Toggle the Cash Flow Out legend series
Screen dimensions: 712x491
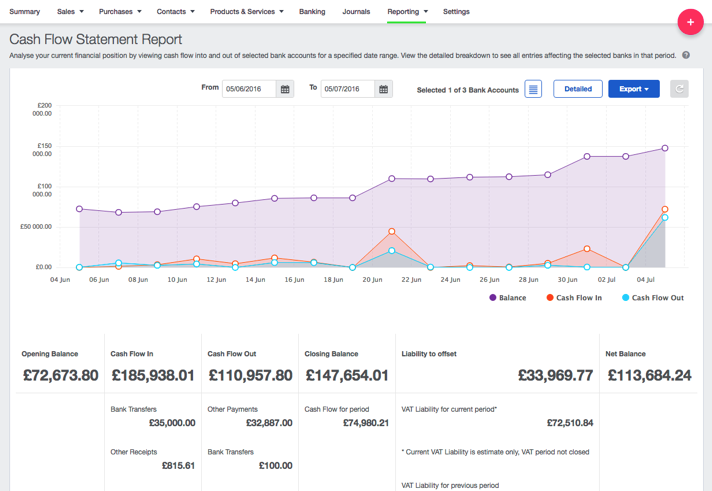tap(652, 298)
